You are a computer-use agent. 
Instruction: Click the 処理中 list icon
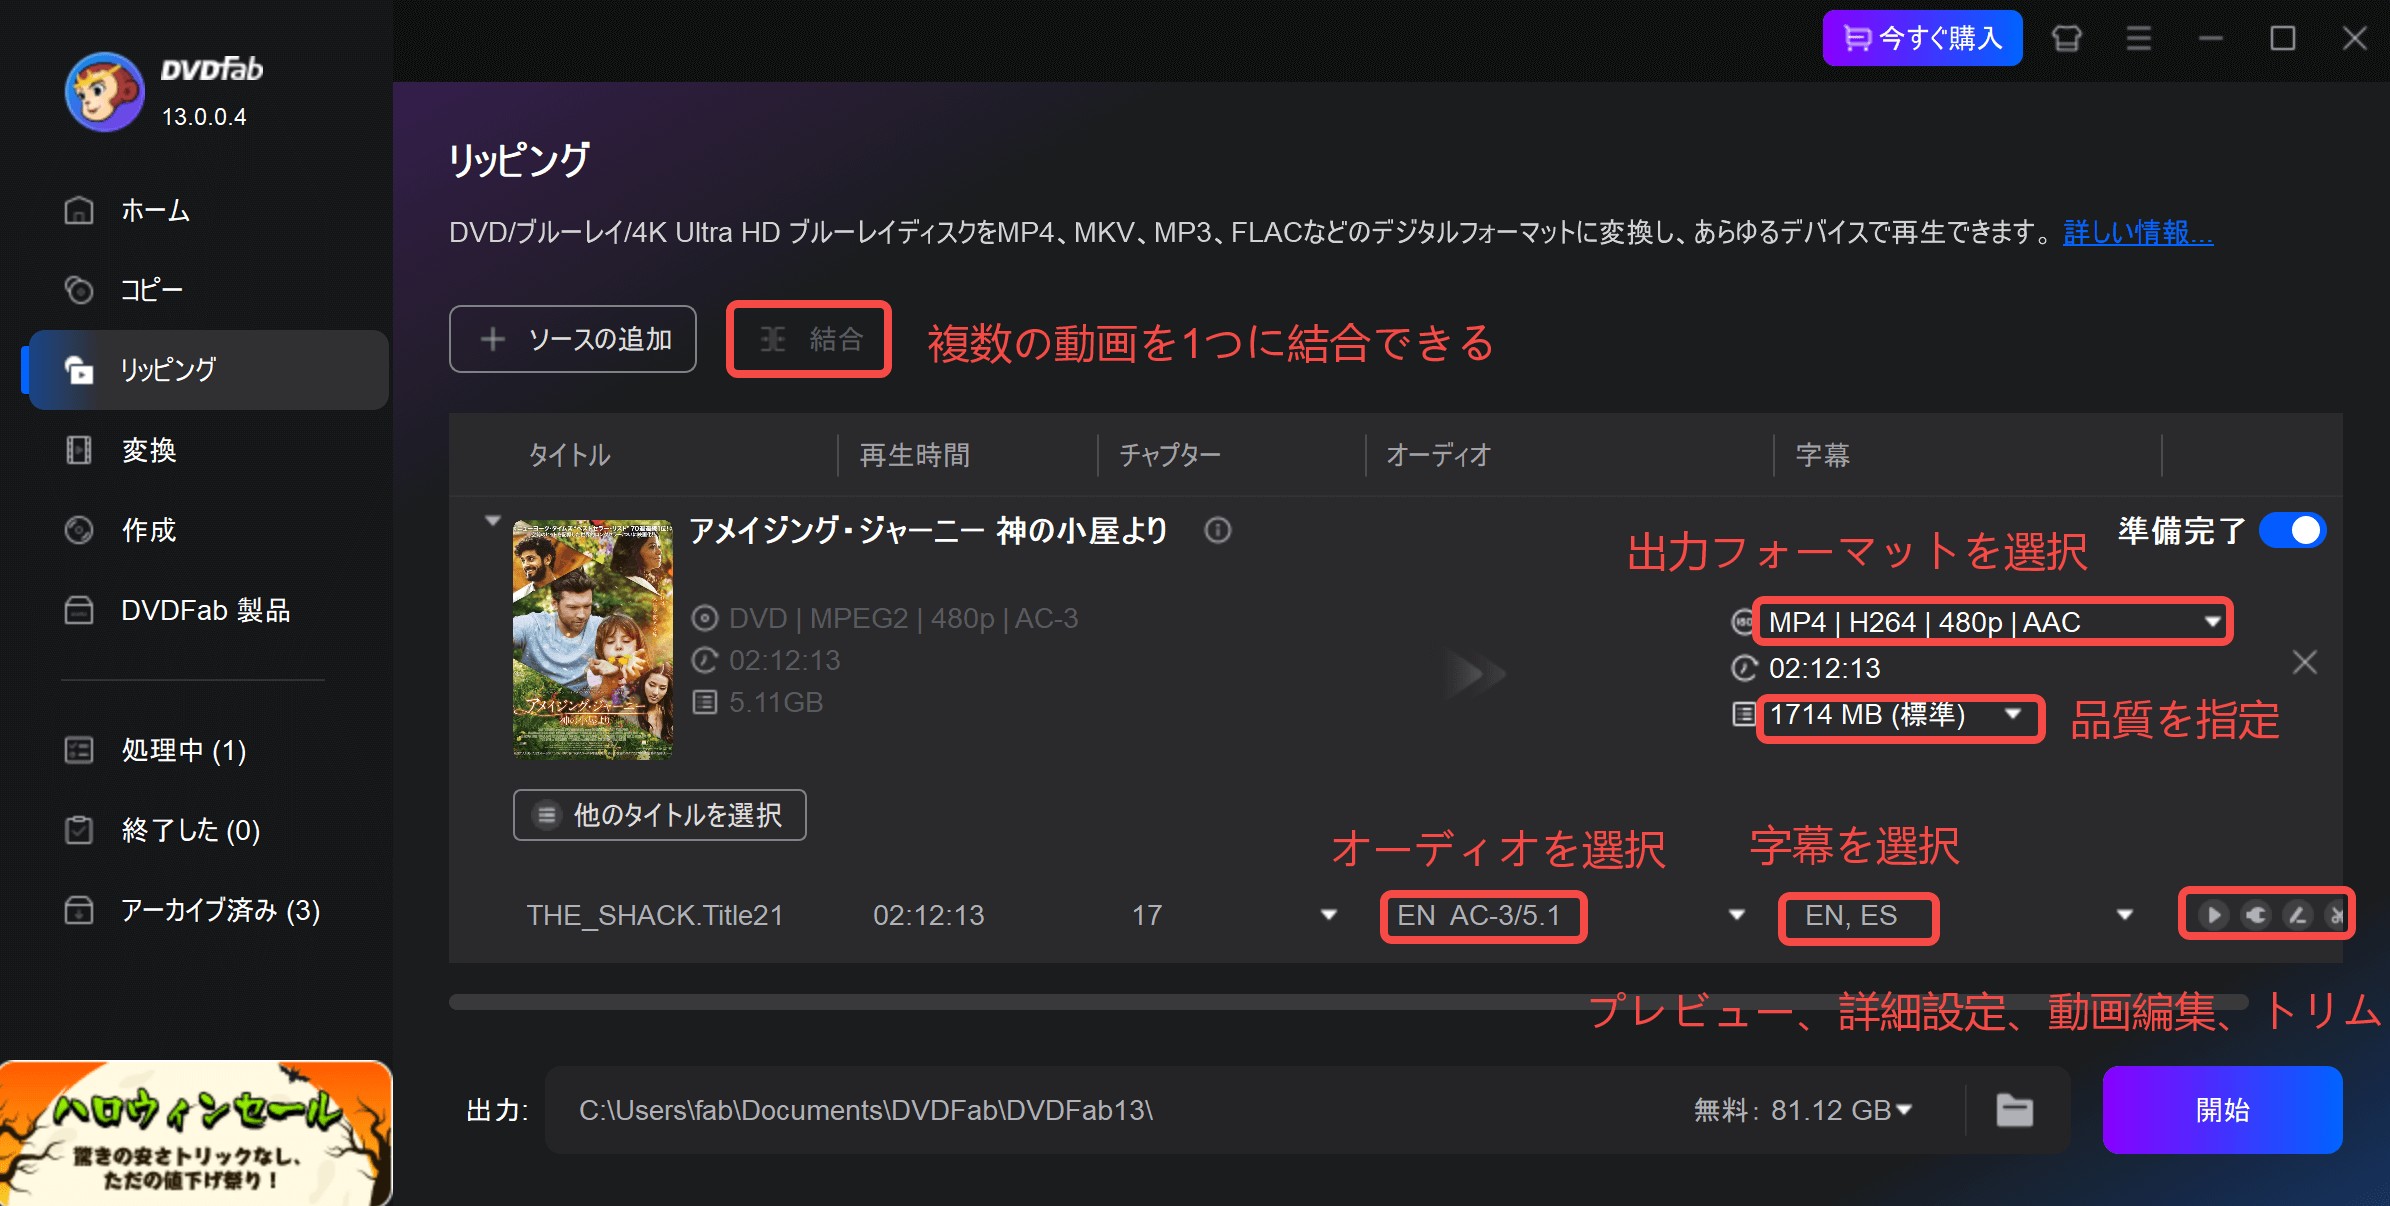pyautogui.click(x=79, y=750)
